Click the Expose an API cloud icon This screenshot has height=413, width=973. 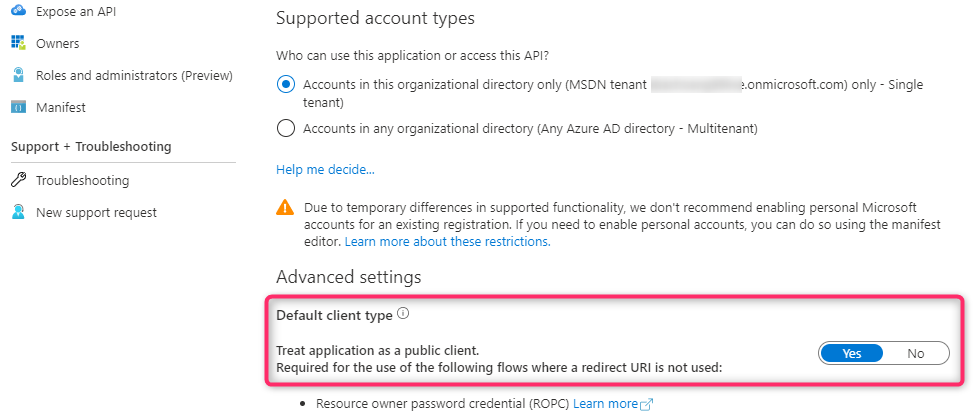[x=19, y=11]
